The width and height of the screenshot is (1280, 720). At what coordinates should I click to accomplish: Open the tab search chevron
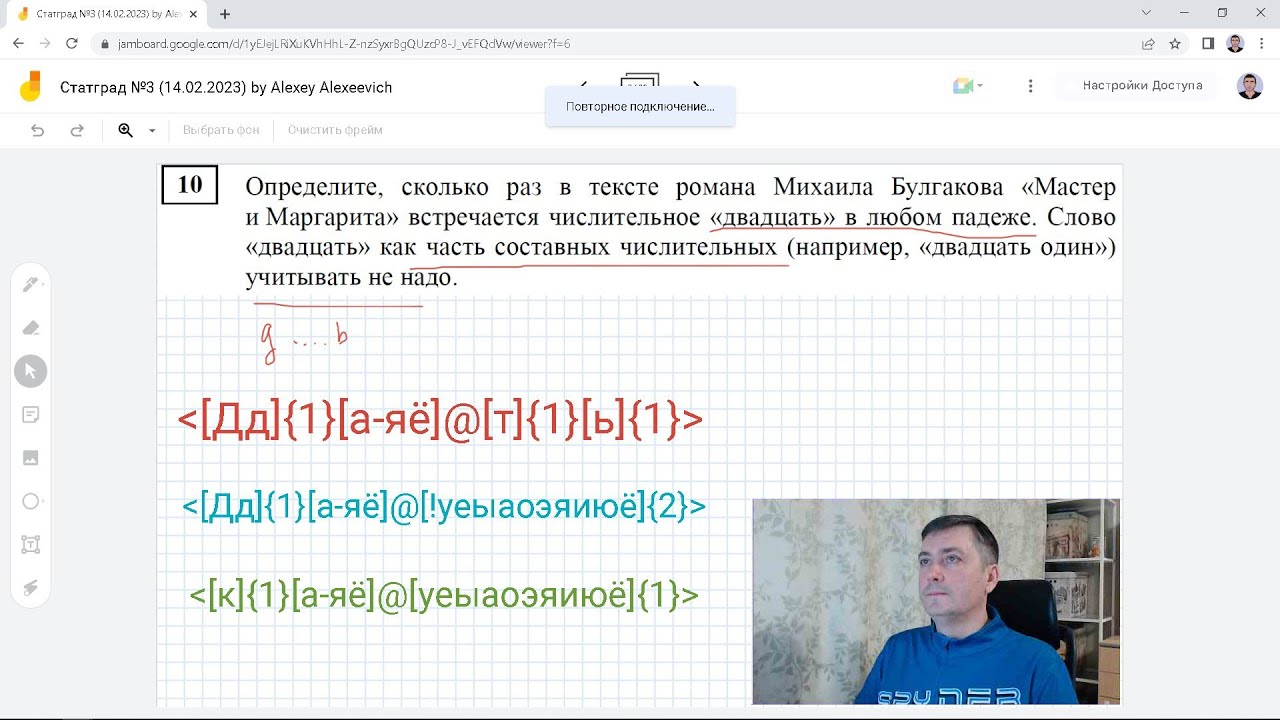1146,13
